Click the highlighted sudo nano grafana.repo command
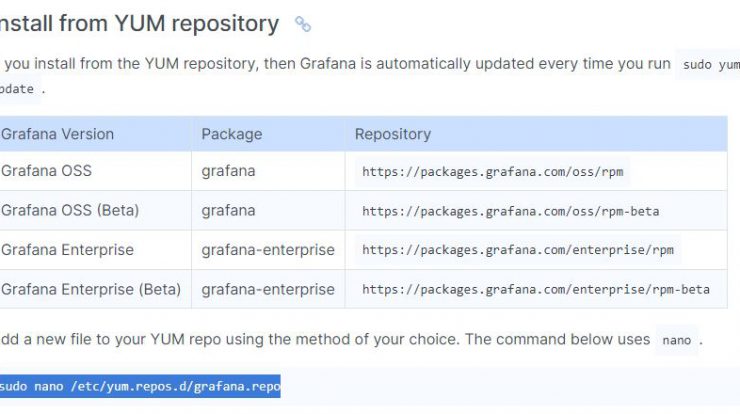 tap(140, 386)
